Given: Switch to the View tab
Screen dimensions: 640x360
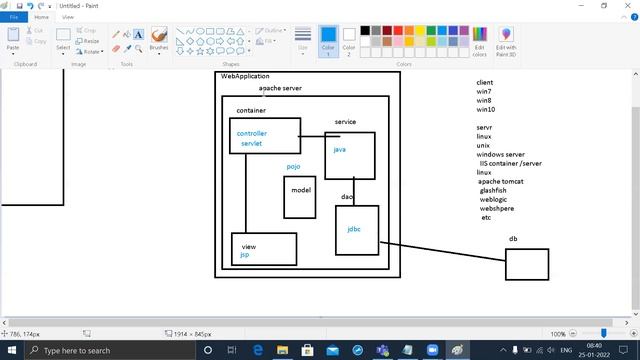Looking at the screenshot, I should point(68,17).
